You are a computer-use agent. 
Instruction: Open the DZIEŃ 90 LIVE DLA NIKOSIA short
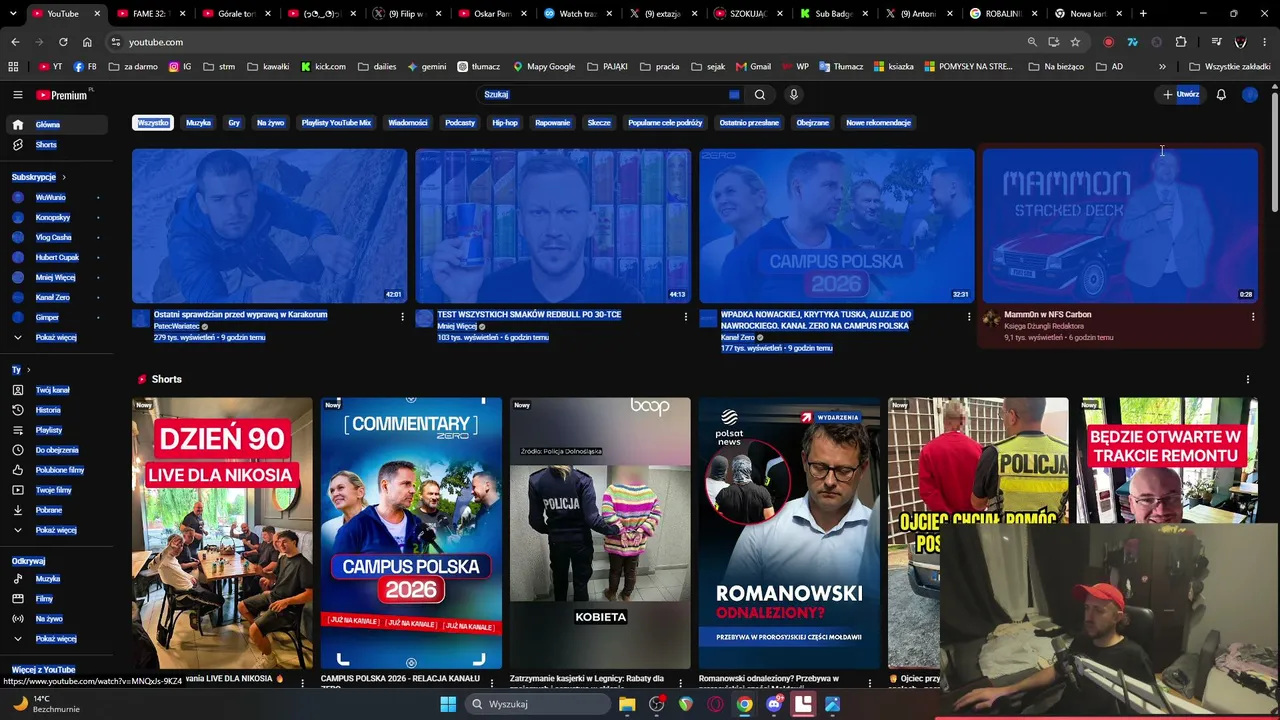click(x=222, y=534)
